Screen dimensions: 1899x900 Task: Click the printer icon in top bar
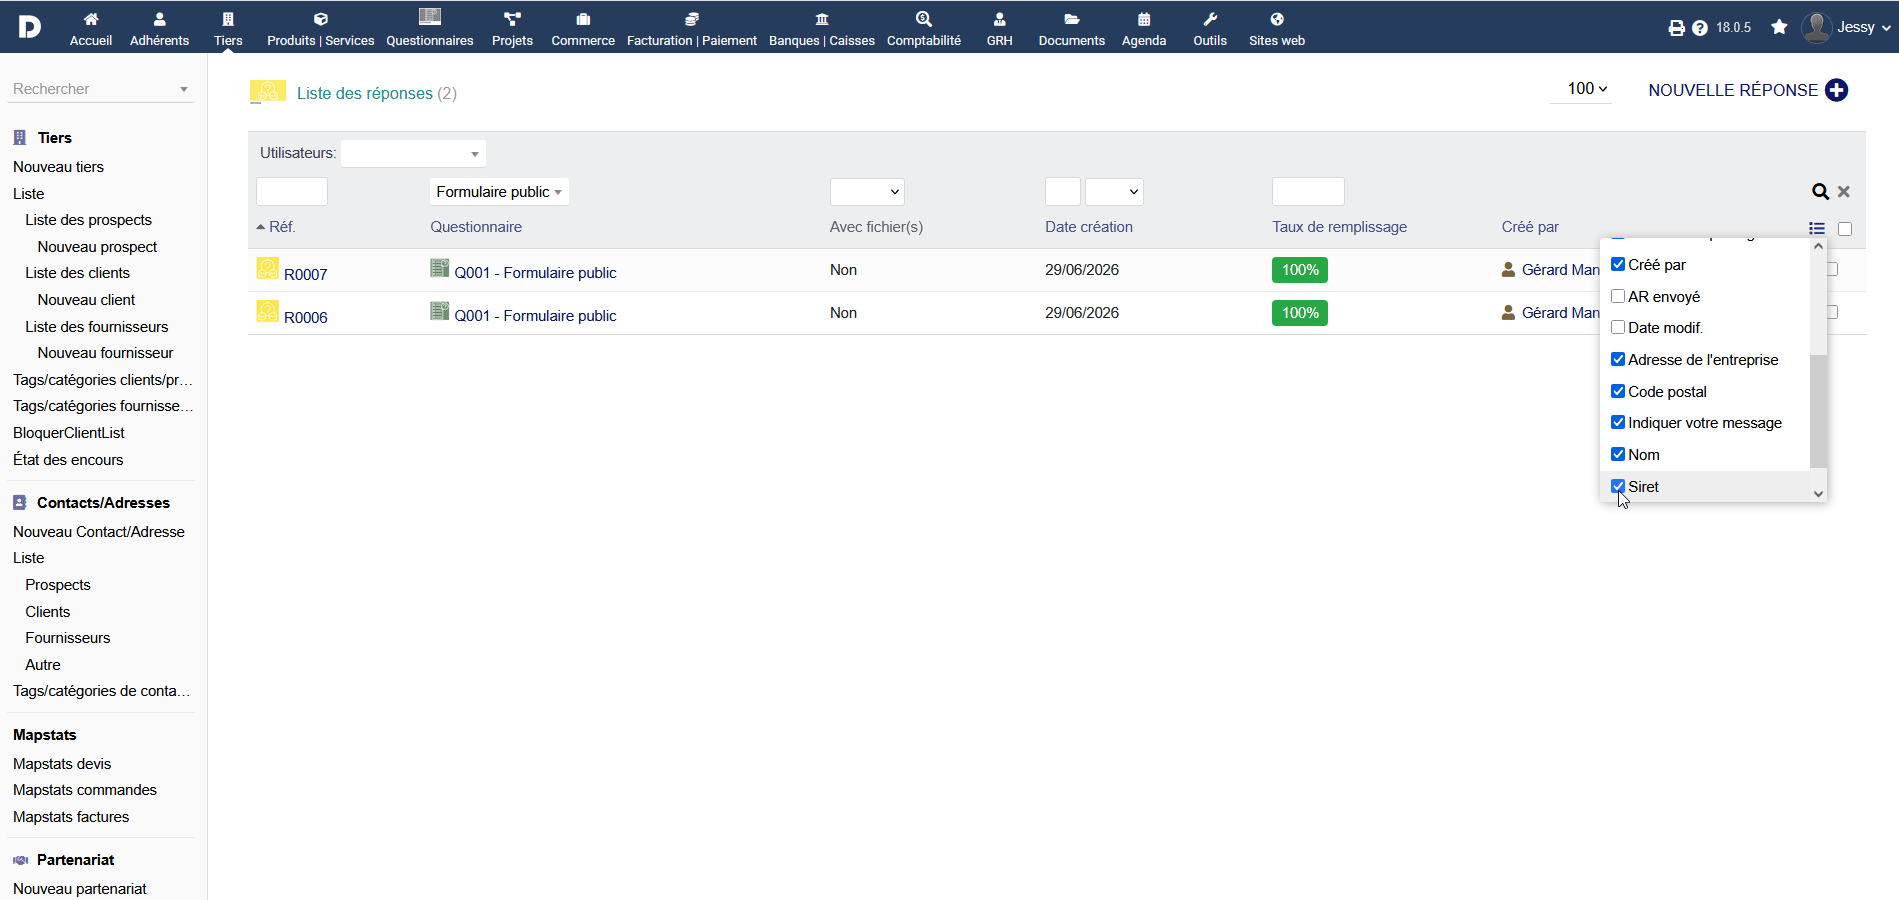[1677, 28]
